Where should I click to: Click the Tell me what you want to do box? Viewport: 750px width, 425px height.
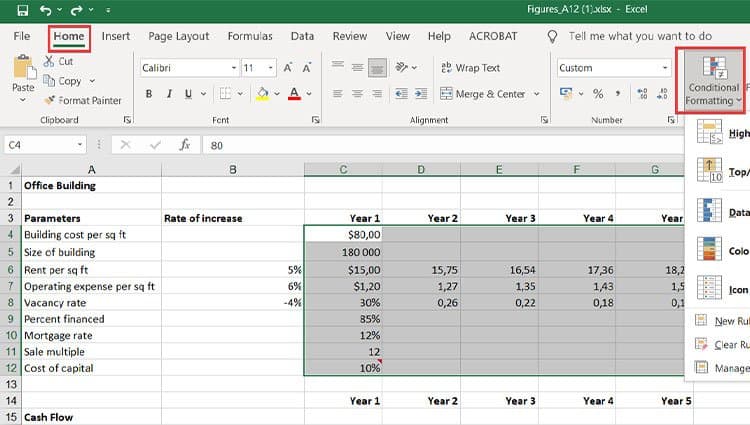click(x=640, y=36)
